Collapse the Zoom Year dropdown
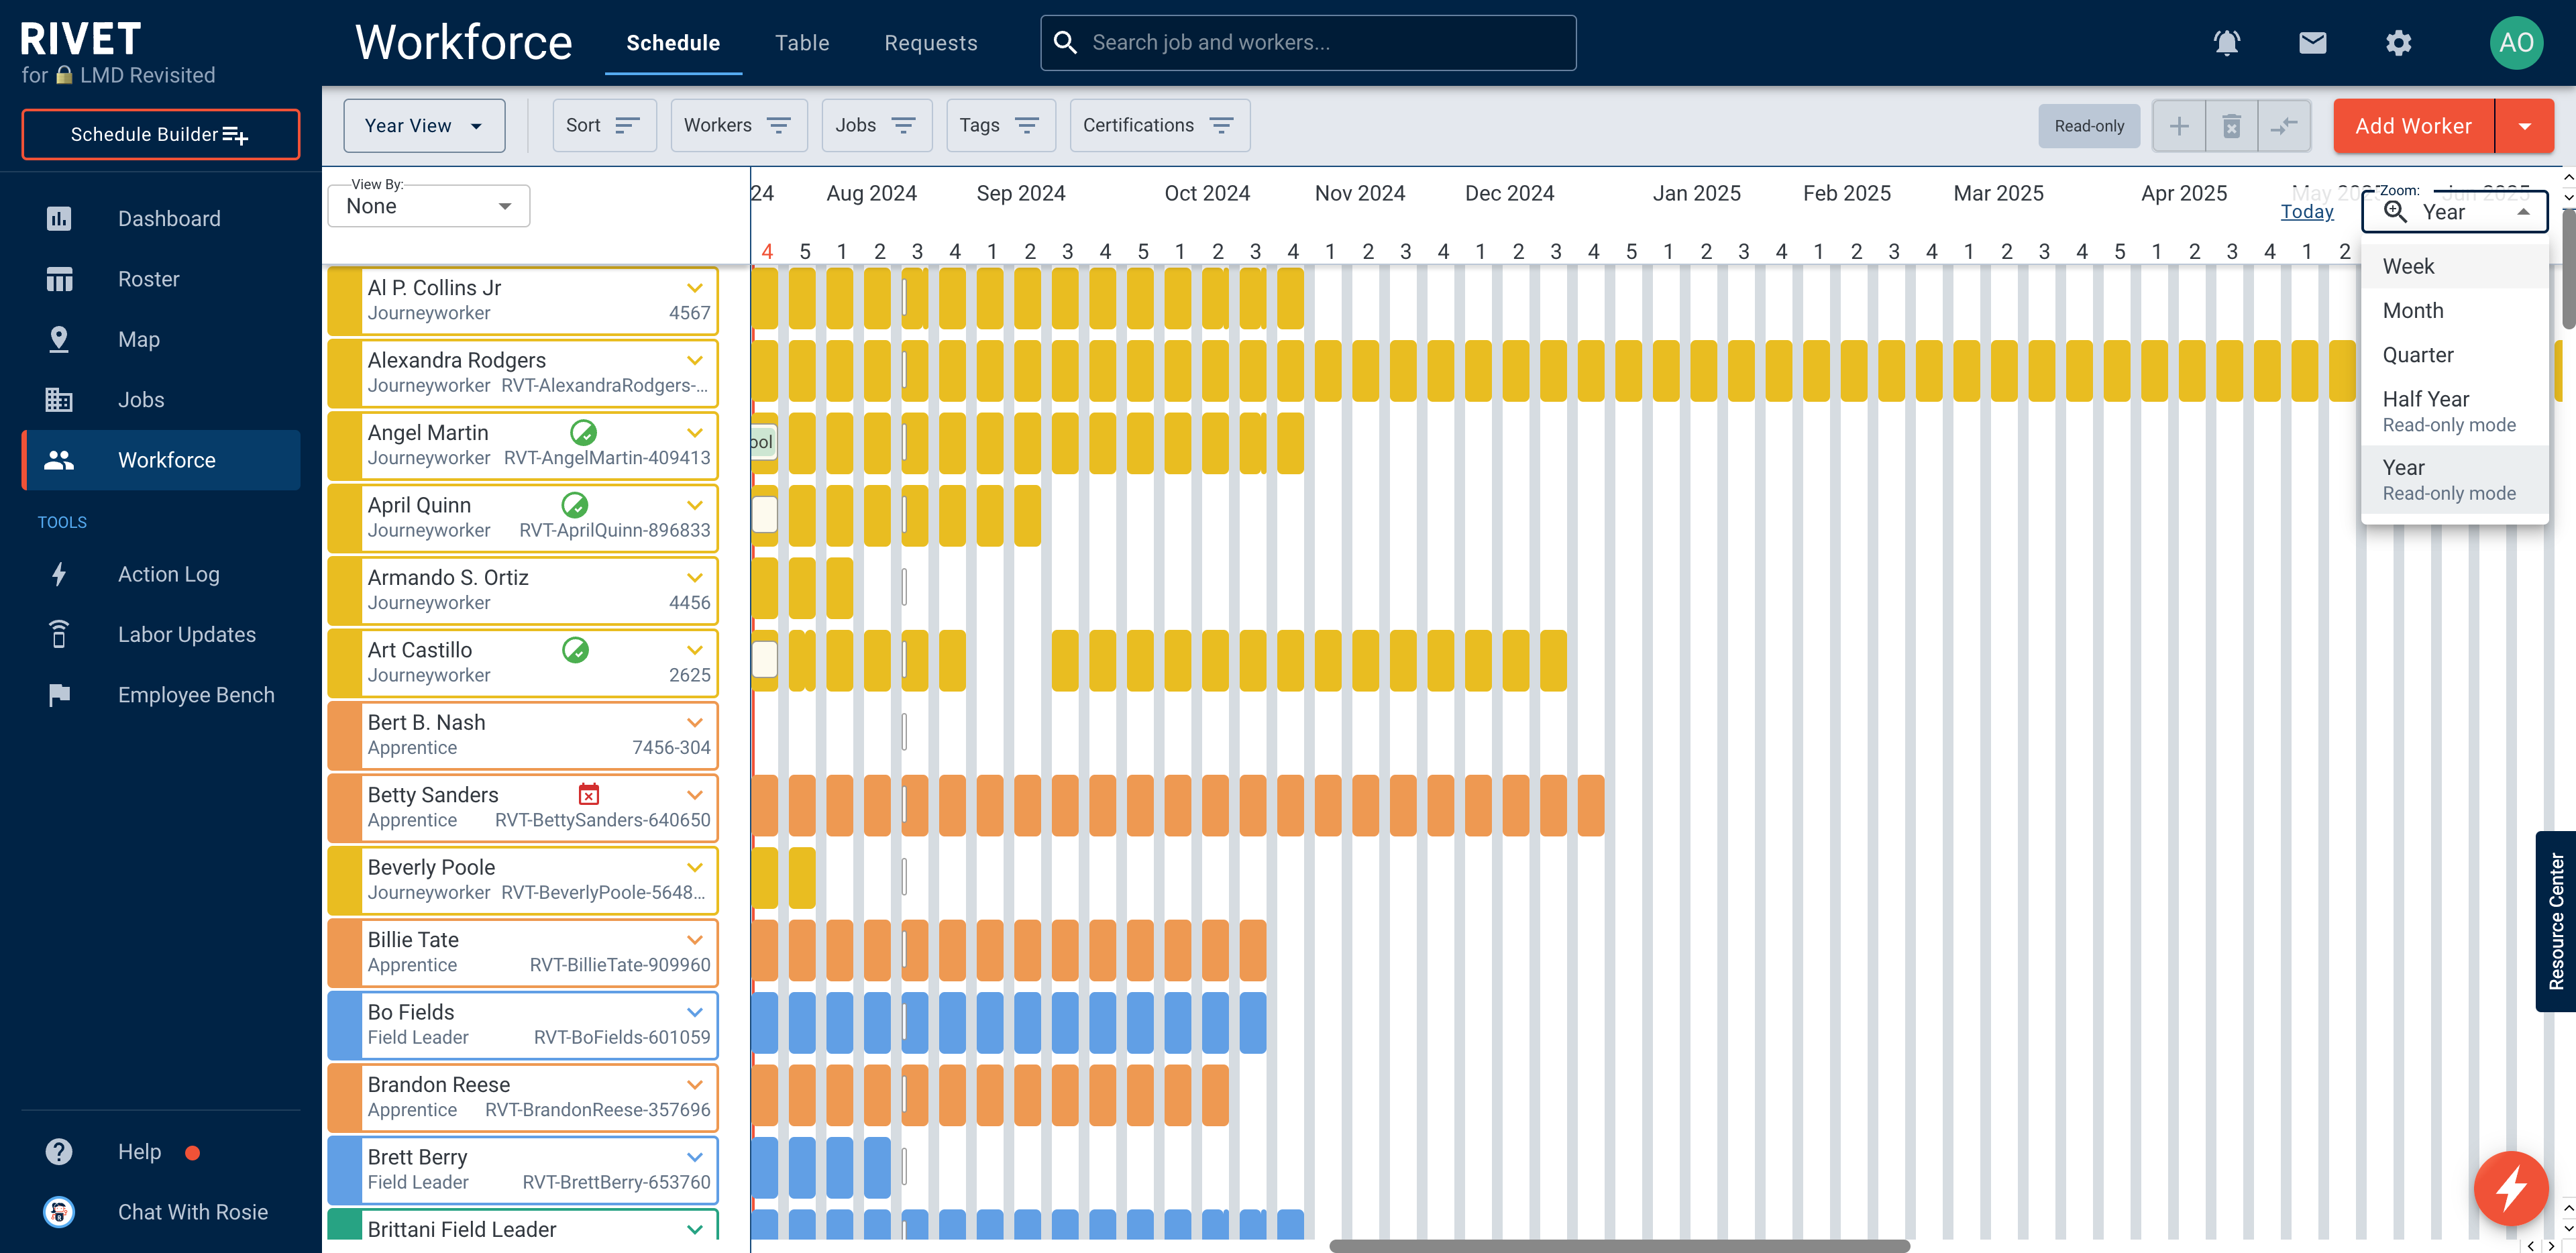This screenshot has width=2576, height=1253. [x=2523, y=212]
